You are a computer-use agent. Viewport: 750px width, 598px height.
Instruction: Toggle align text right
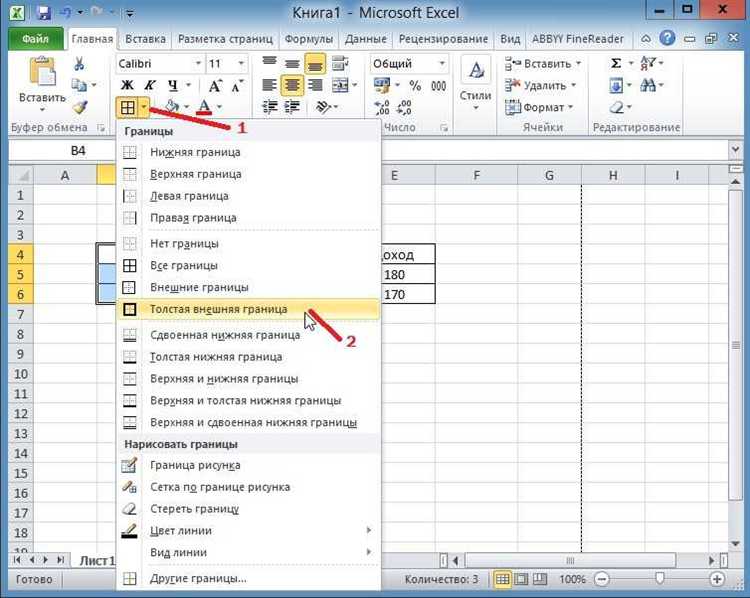pyautogui.click(x=315, y=86)
